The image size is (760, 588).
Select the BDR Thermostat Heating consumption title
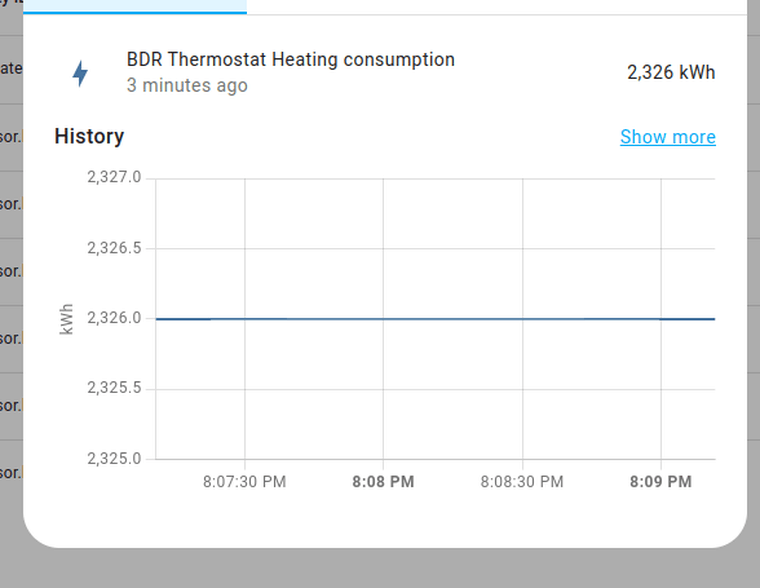point(291,60)
